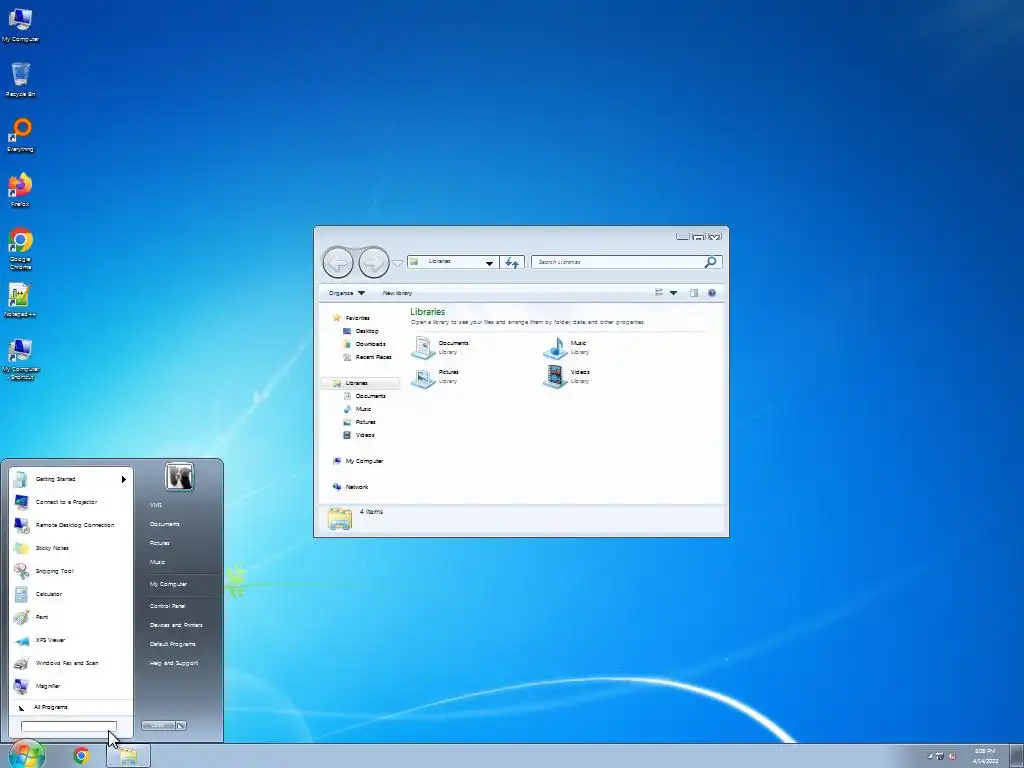Click the Start menu search field
This screenshot has height=768, width=1024.
pyautogui.click(x=69, y=726)
